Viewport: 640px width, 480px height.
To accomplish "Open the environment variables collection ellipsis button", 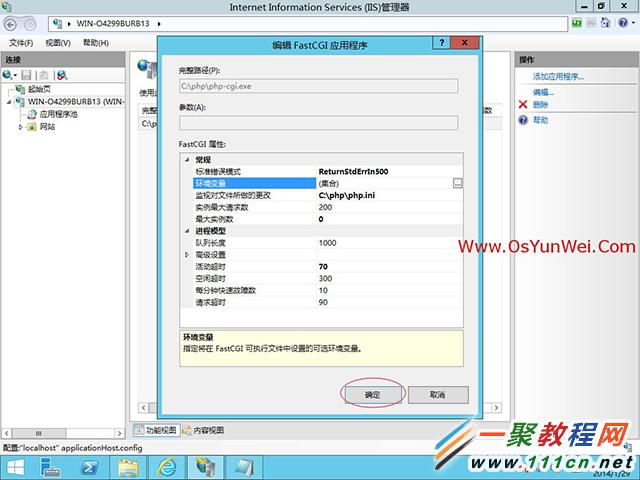I will pos(458,184).
